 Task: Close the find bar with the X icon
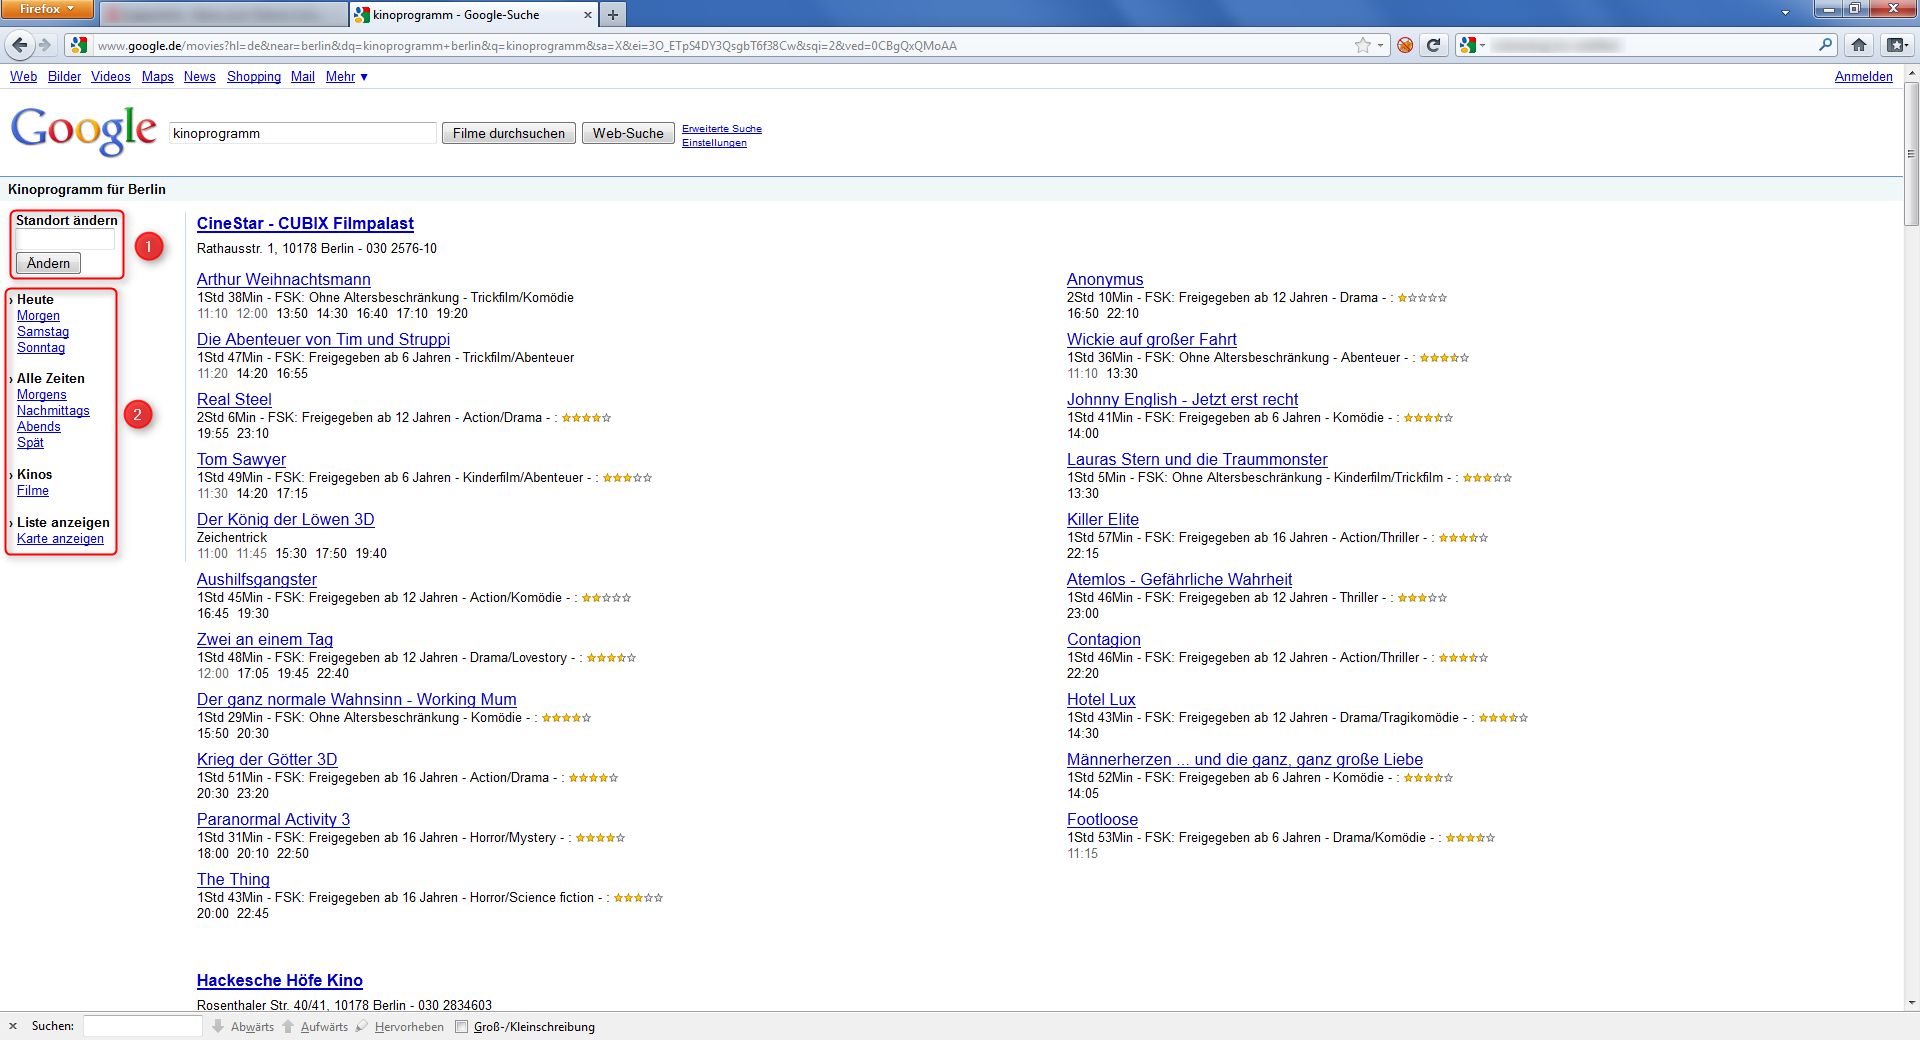click(x=13, y=1026)
